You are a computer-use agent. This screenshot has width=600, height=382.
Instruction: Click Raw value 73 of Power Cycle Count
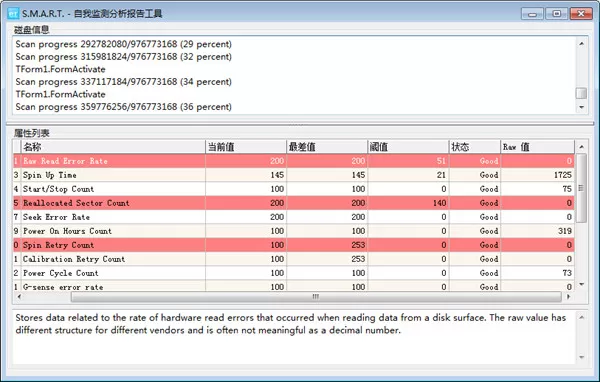tap(567, 273)
